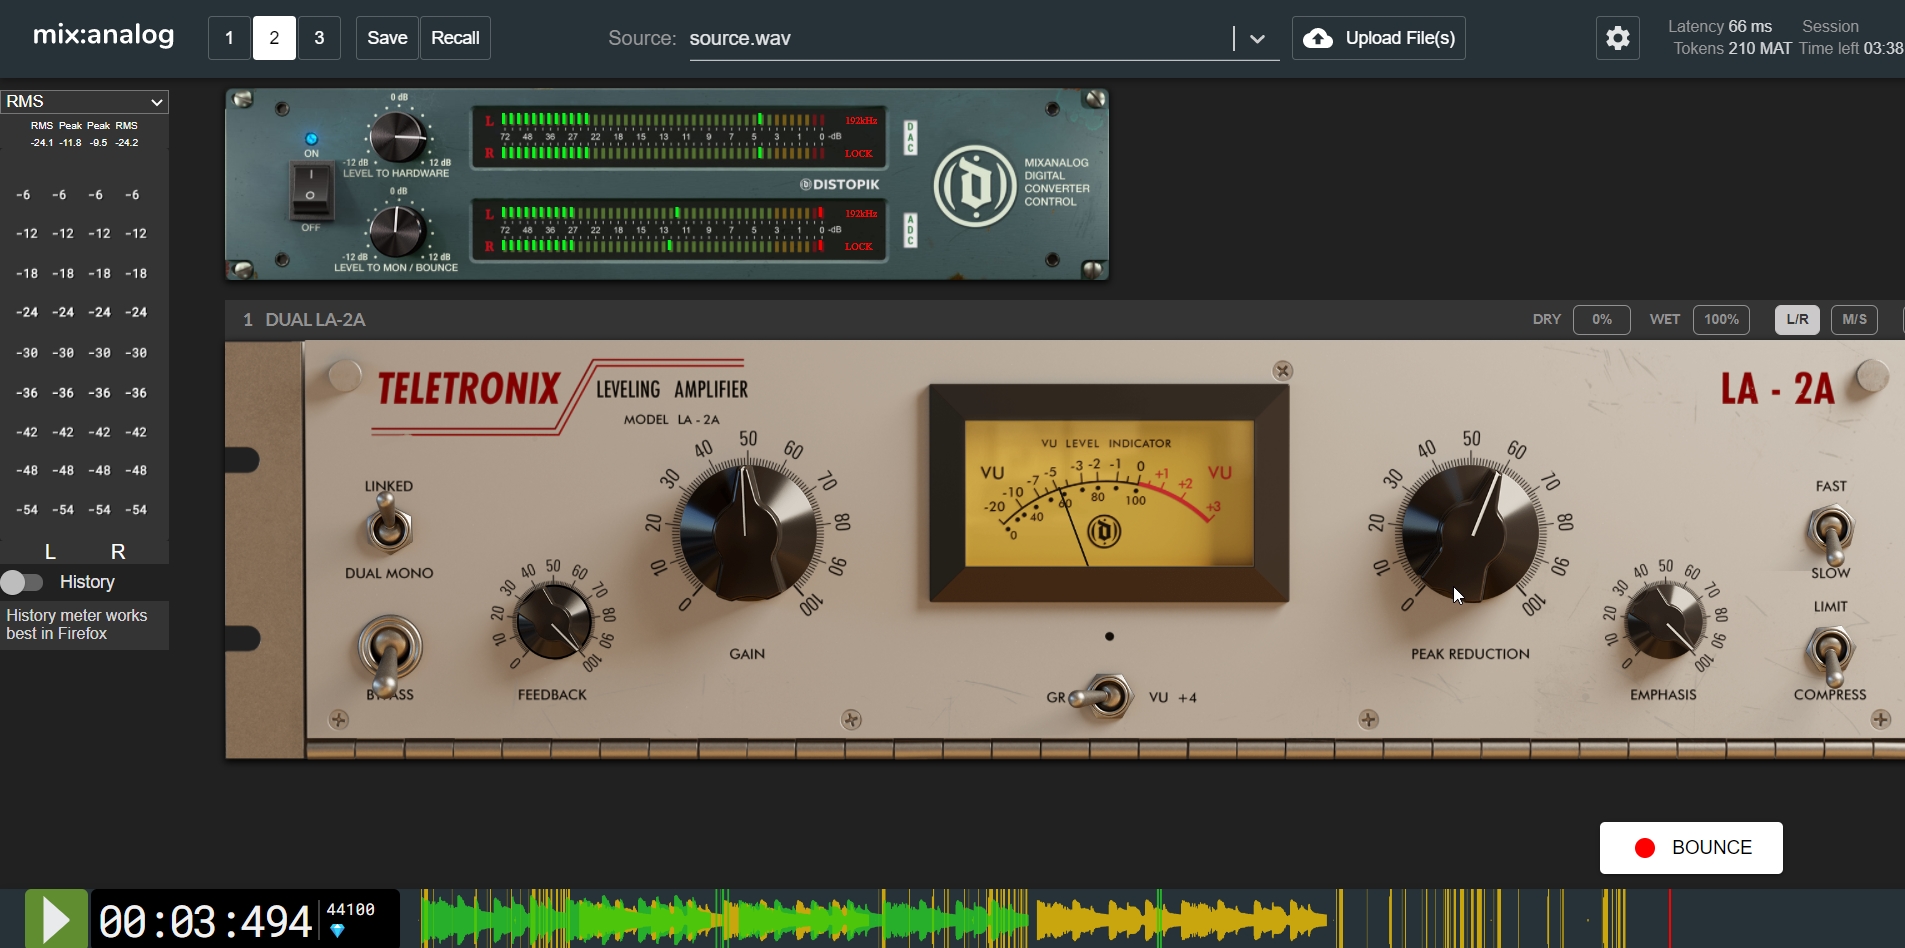The image size is (1905, 948).
Task: Toggle the Limit/Compress switch
Action: coord(1830,650)
